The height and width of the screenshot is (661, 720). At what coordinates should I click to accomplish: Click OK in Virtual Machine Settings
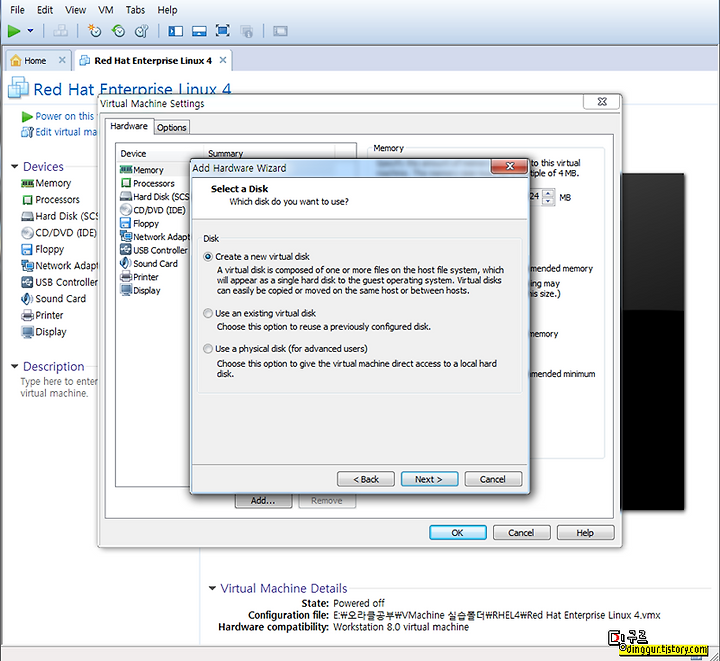tap(458, 532)
